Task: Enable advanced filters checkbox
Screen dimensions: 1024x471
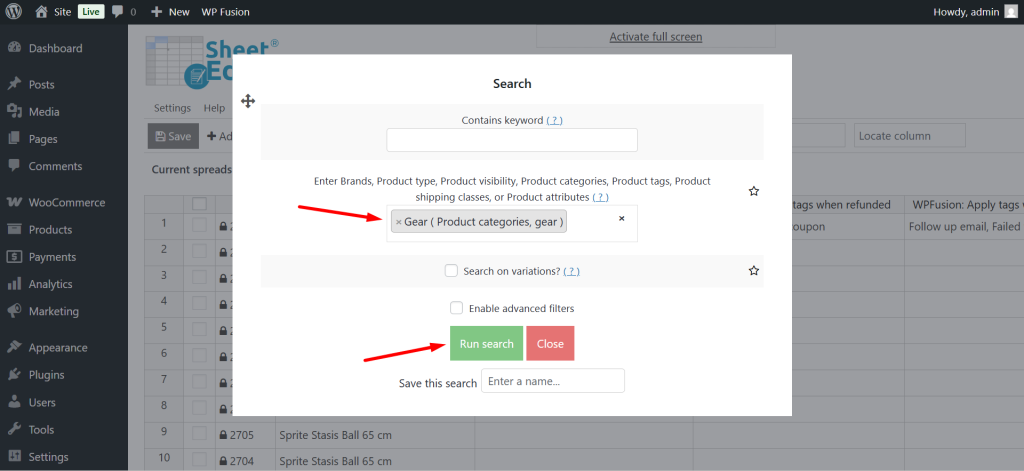Action: pos(456,308)
